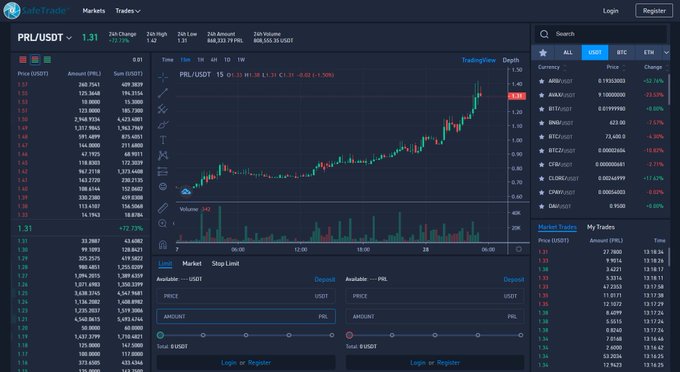680x372 pixels.
Task: Favorite the AVAX/USDT pair star
Action: (541, 95)
